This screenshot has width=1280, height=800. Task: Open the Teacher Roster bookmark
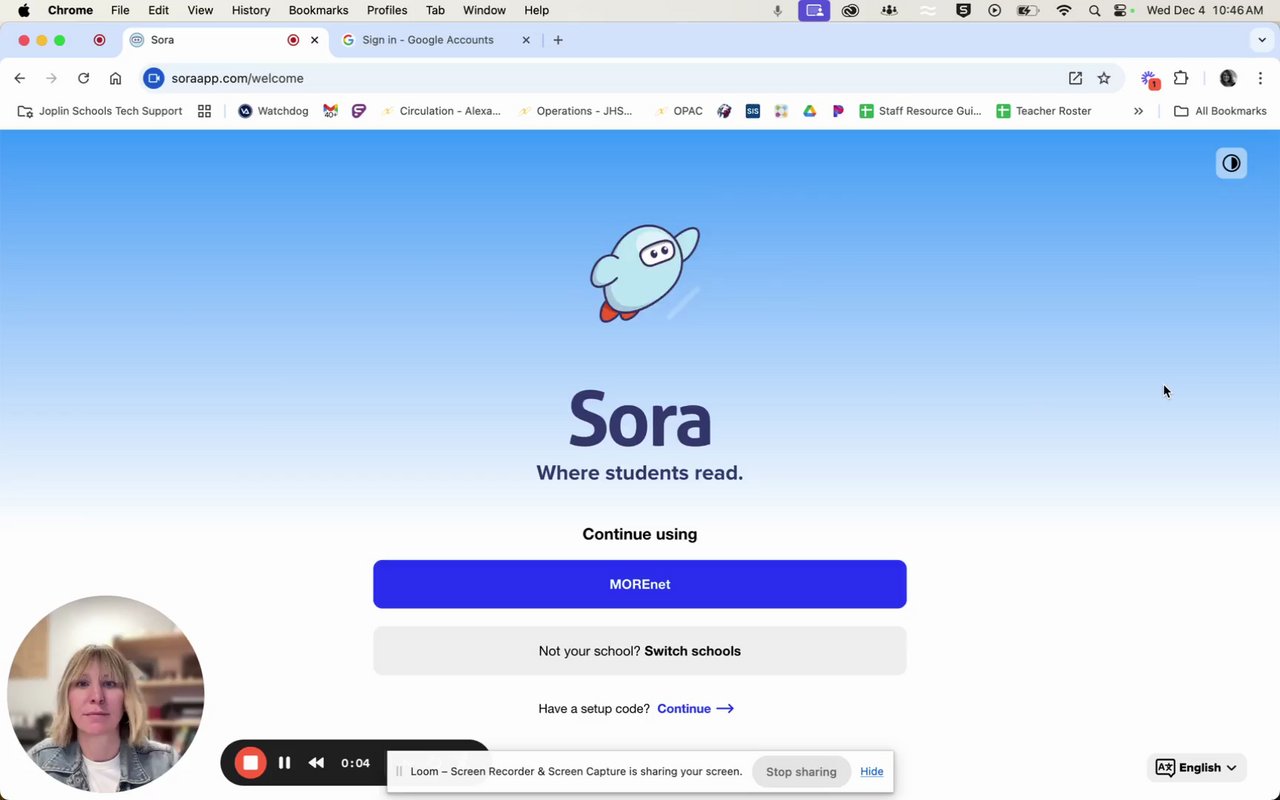pyautogui.click(x=1043, y=111)
